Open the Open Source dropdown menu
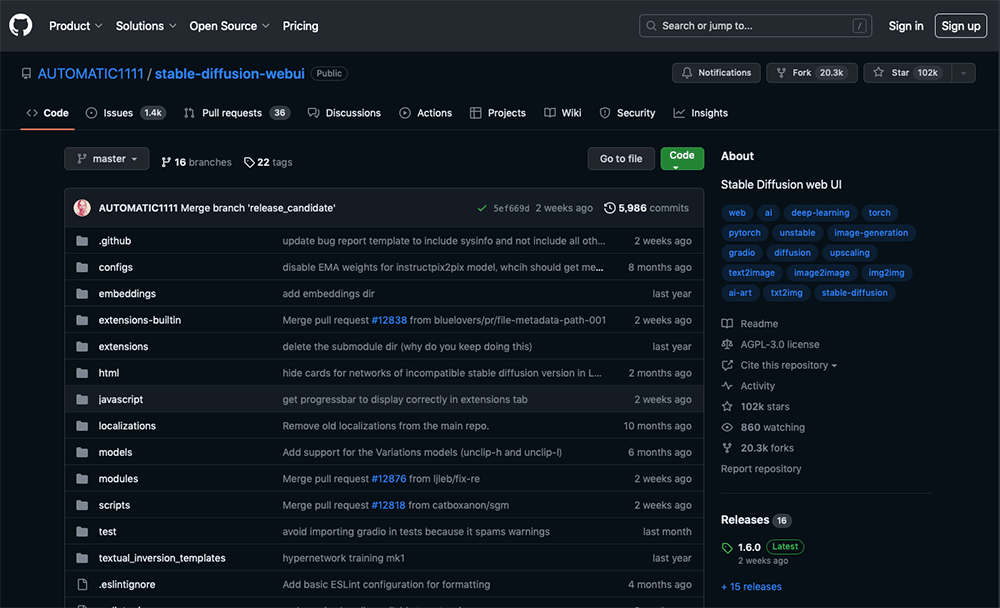This screenshot has width=1000, height=608. tap(229, 26)
